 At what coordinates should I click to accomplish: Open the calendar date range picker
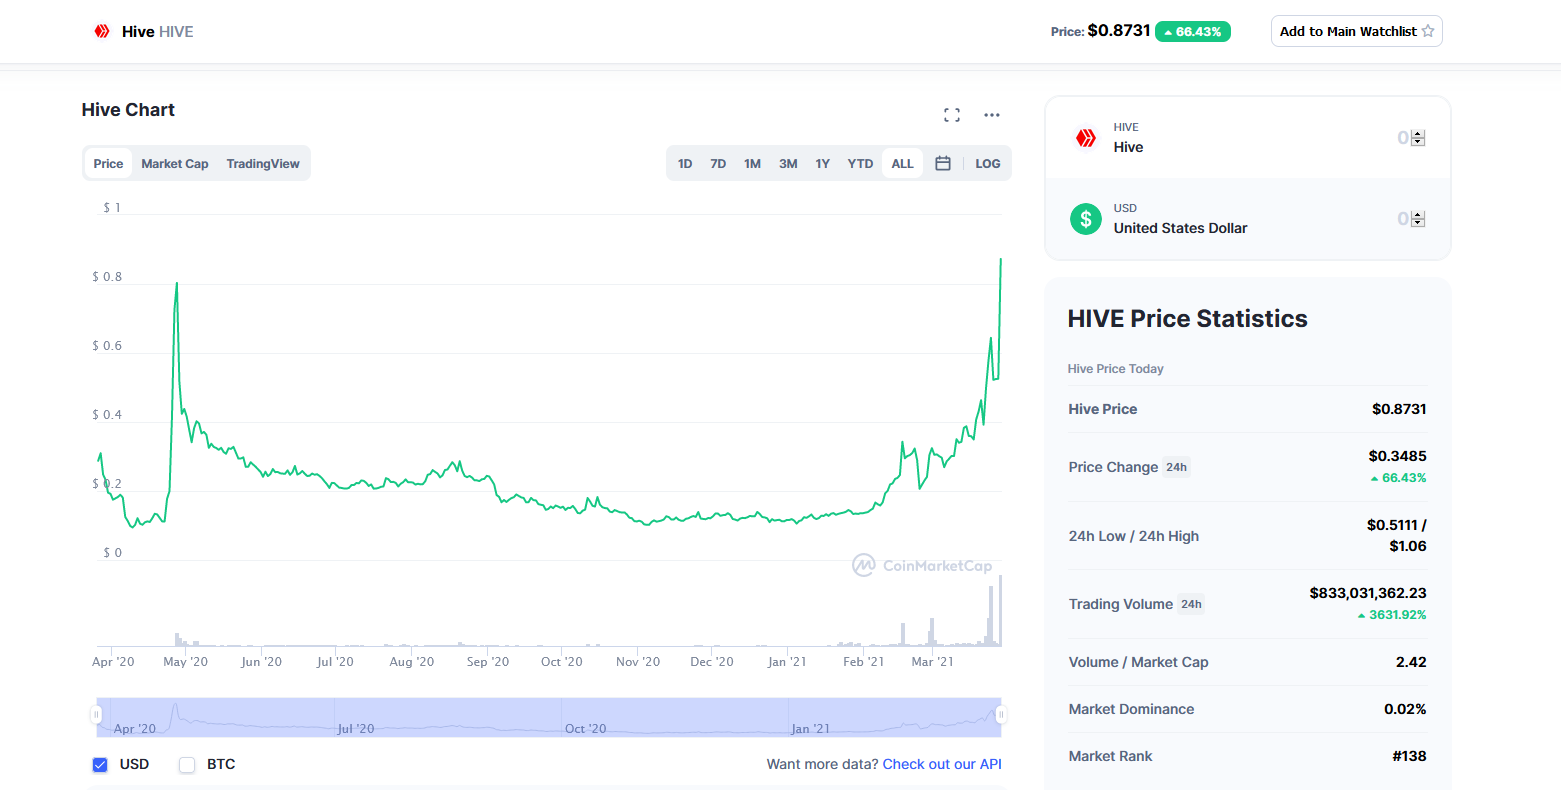(943, 163)
